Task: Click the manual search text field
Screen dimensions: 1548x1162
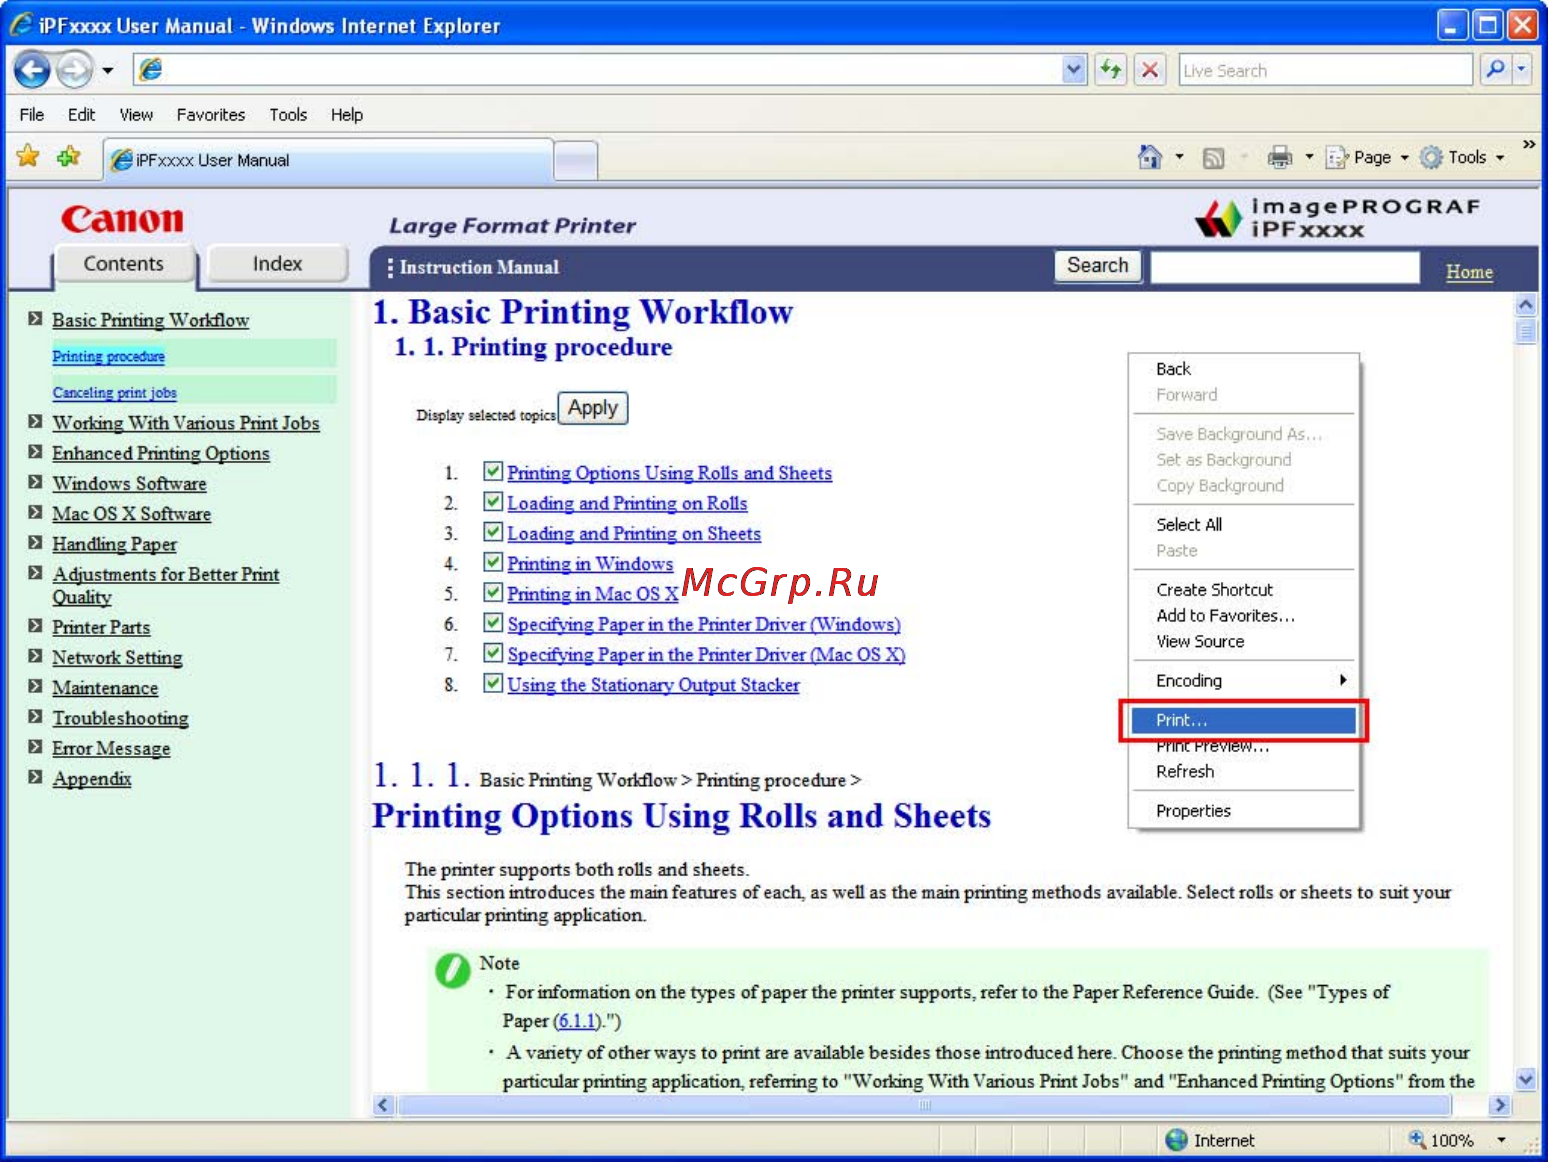Action: [x=1285, y=267]
